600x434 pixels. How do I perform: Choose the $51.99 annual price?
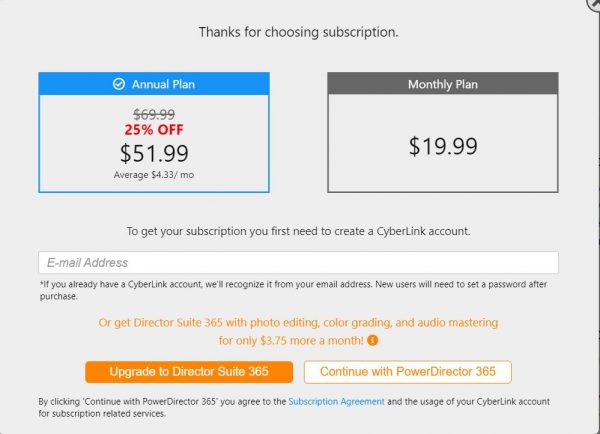tap(154, 153)
